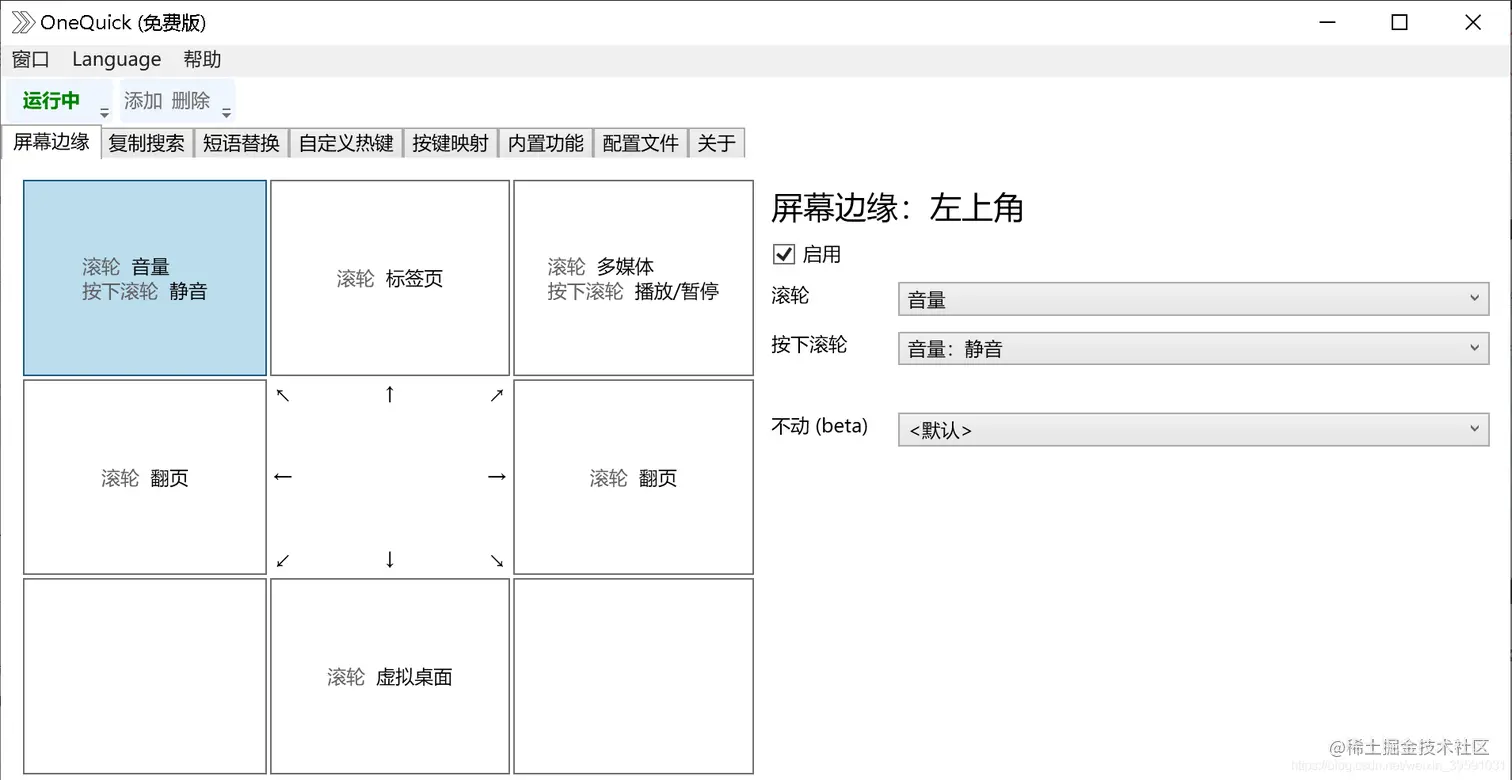Open the 按下滚轮 dropdown showing 音量：静音
The width and height of the screenshot is (1512, 780).
tap(1191, 348)
